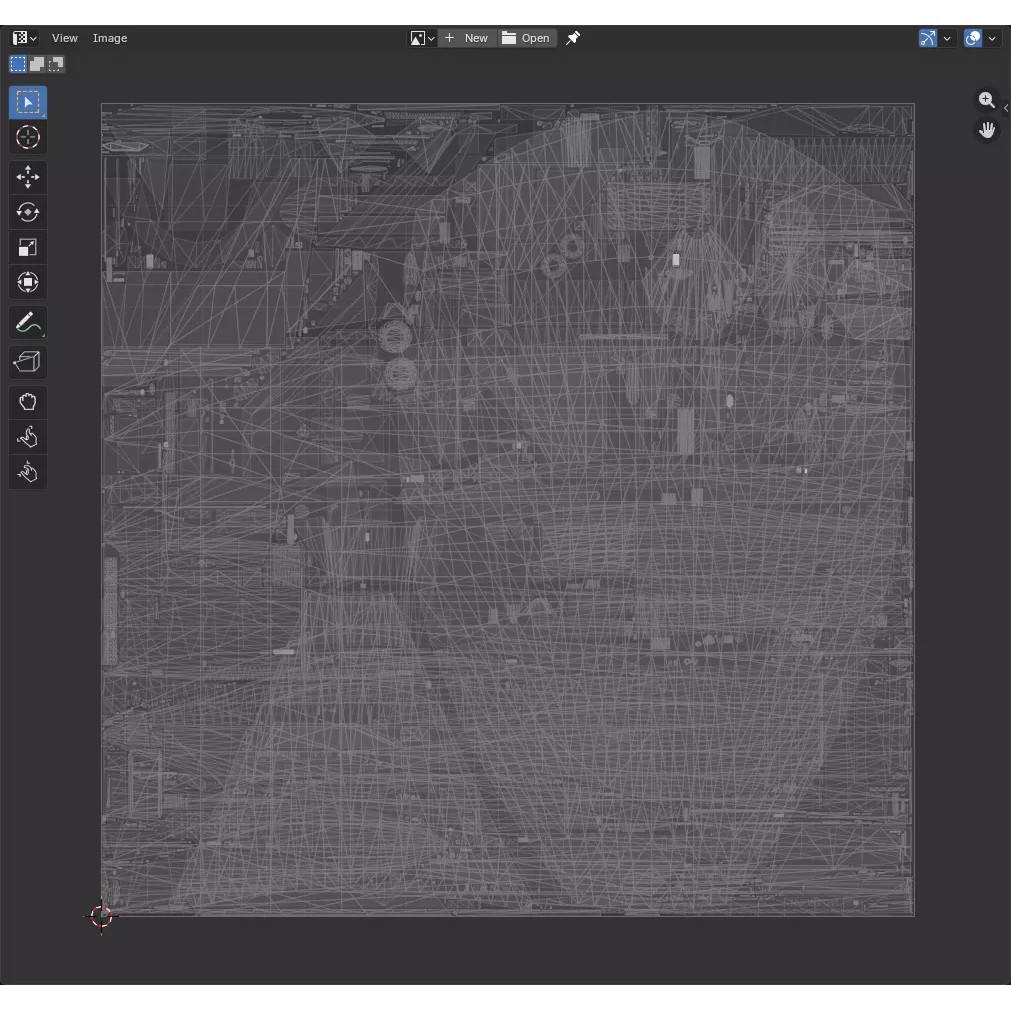The width and height of the screenshot is (1011, 1011).
Task: Activate the Transform tool
Action: coord(28,283)
